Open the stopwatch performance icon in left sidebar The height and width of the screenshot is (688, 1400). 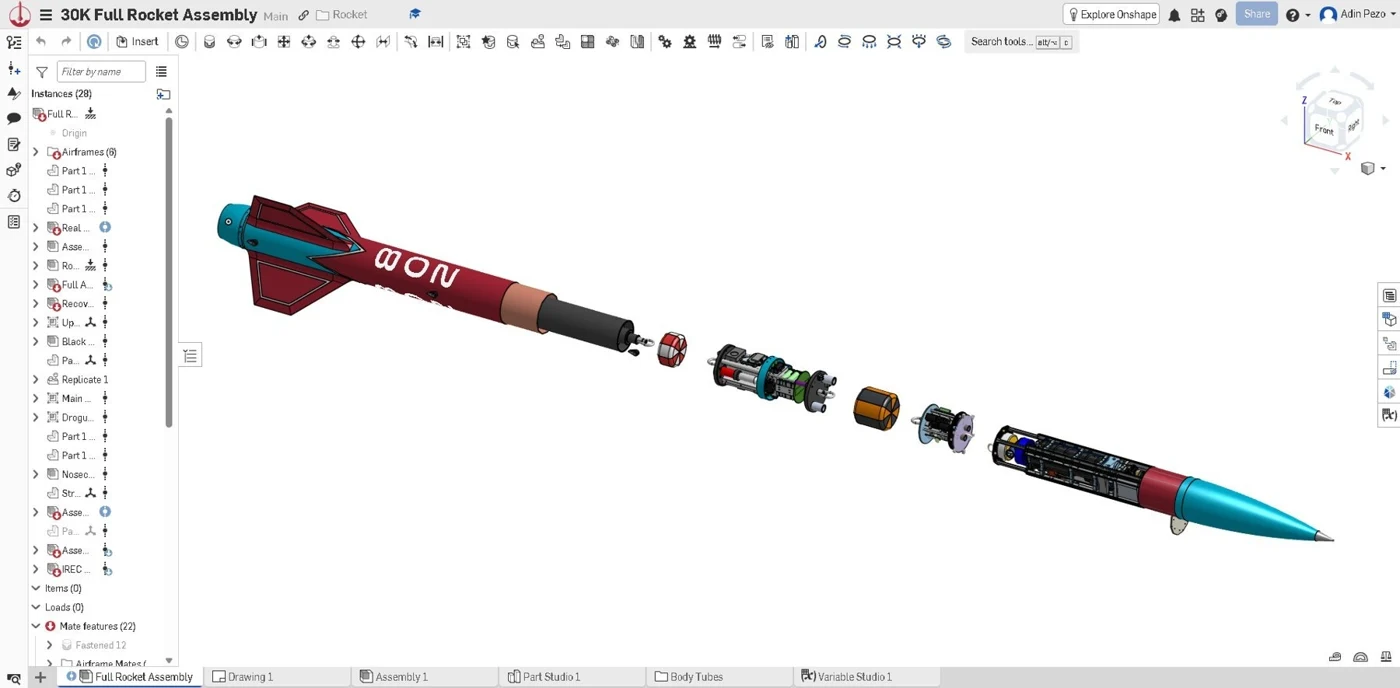click(14, 196)
